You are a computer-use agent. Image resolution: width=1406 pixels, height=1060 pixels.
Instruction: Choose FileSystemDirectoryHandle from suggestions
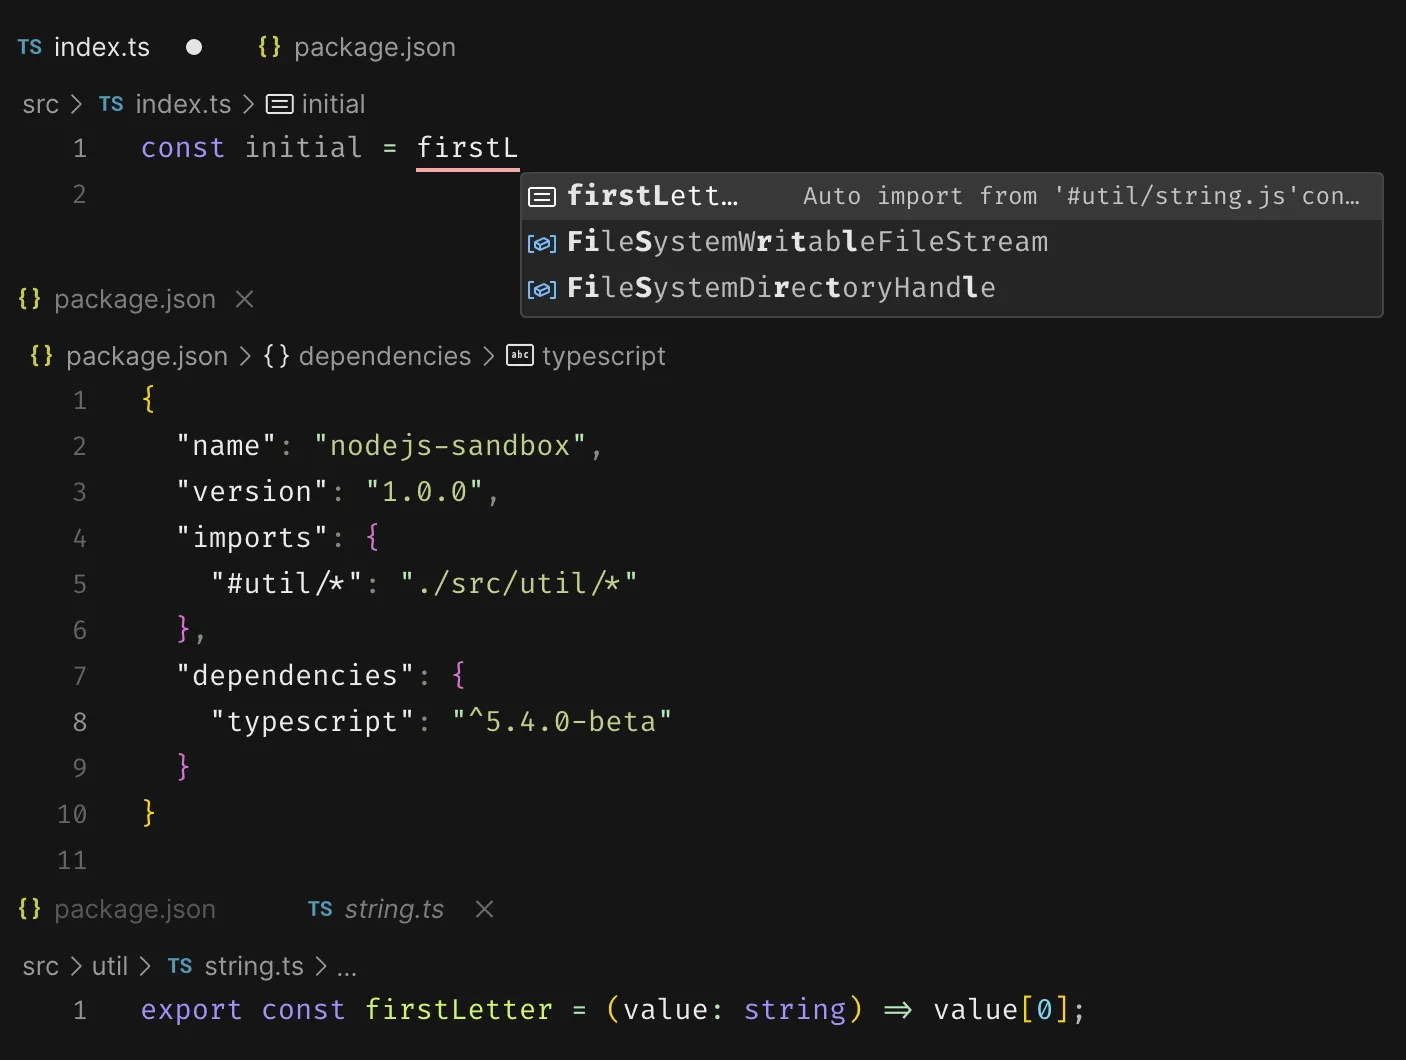[780, 288]
